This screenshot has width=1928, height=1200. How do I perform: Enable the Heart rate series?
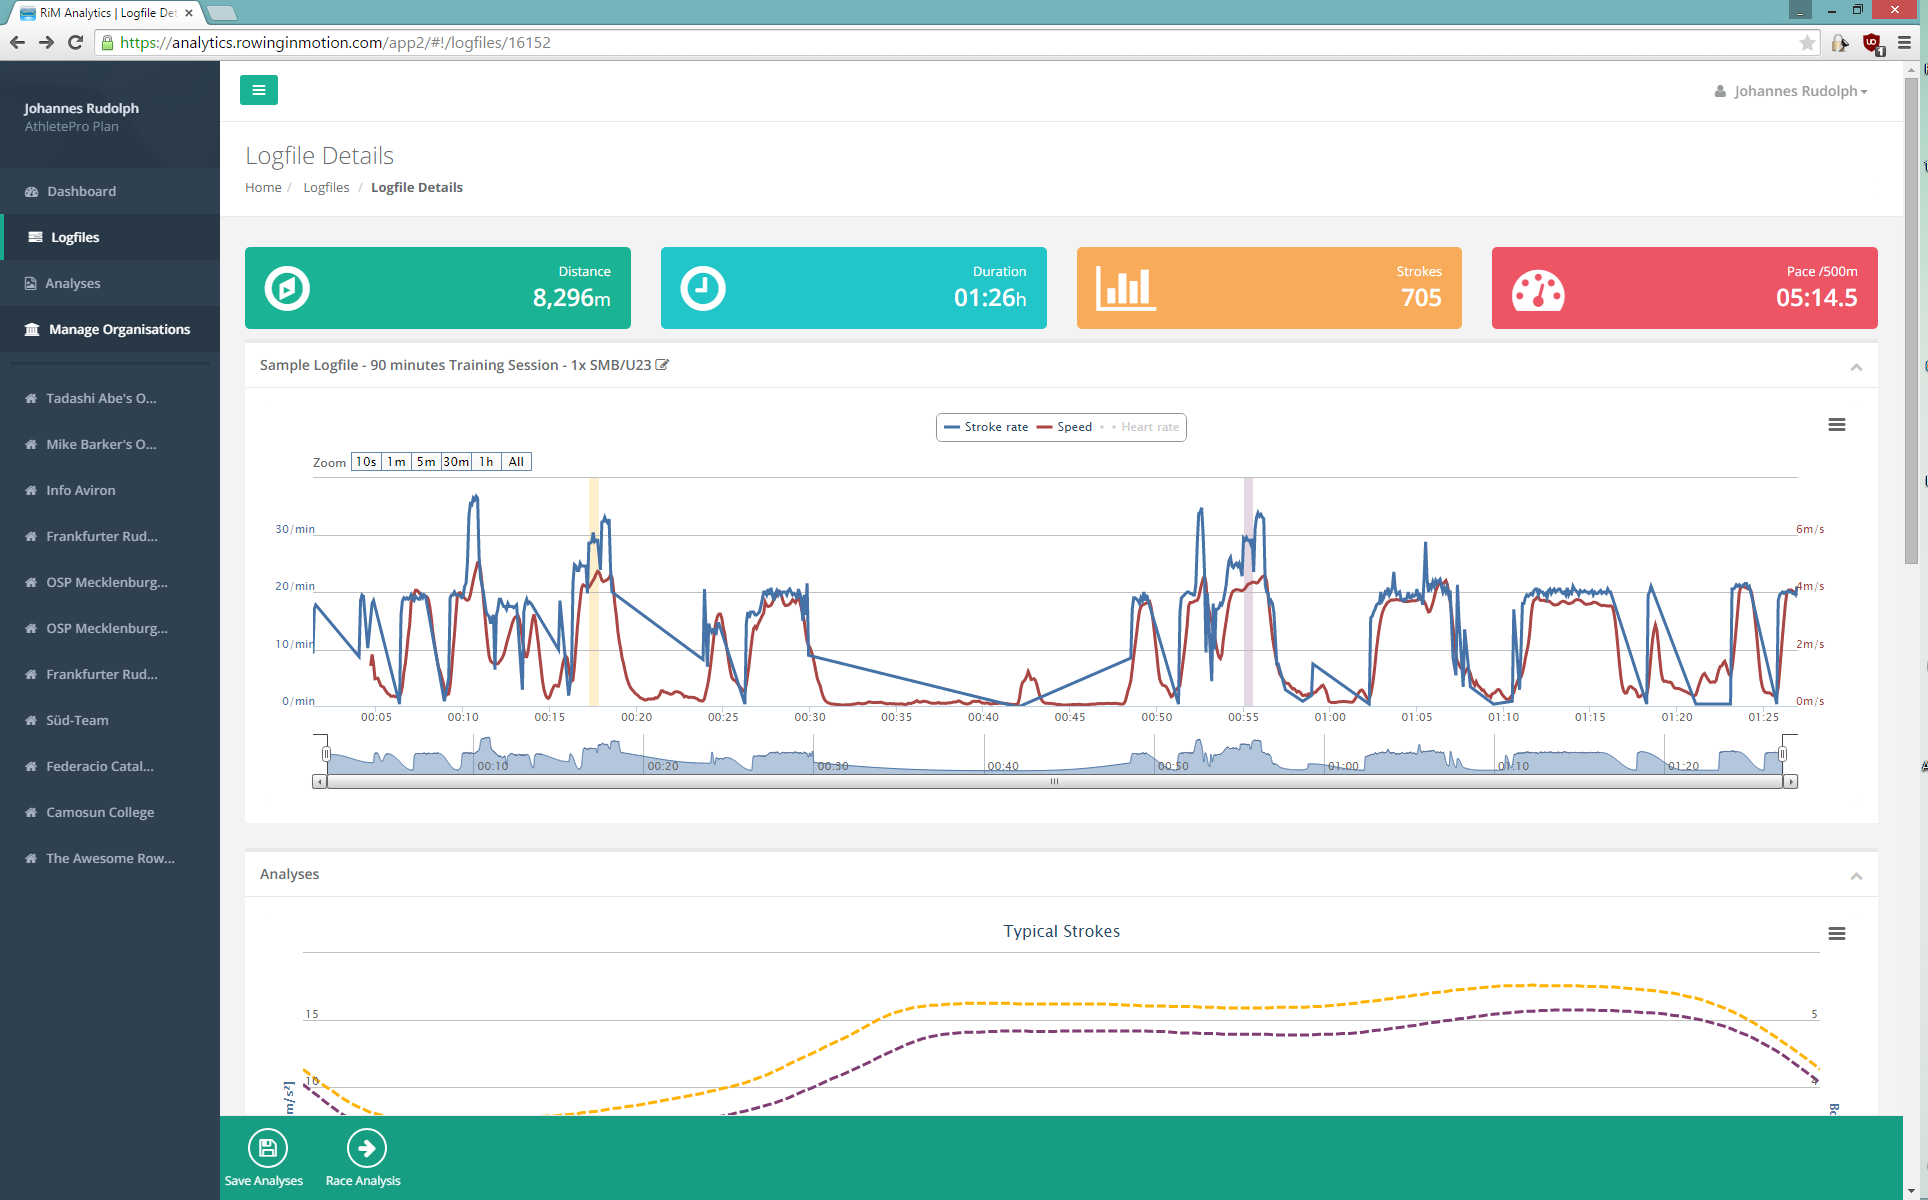[1140, 427]
